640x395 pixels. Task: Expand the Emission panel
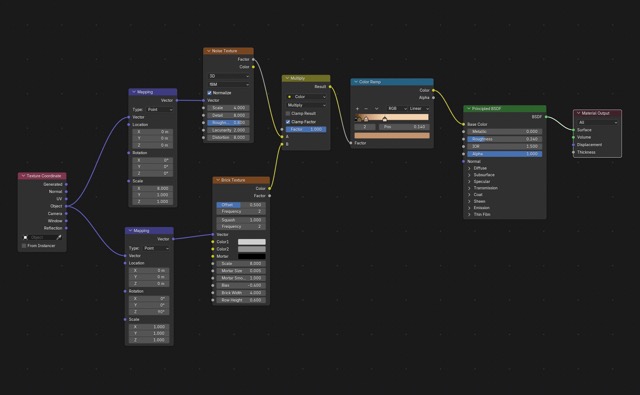pos(469,208)
